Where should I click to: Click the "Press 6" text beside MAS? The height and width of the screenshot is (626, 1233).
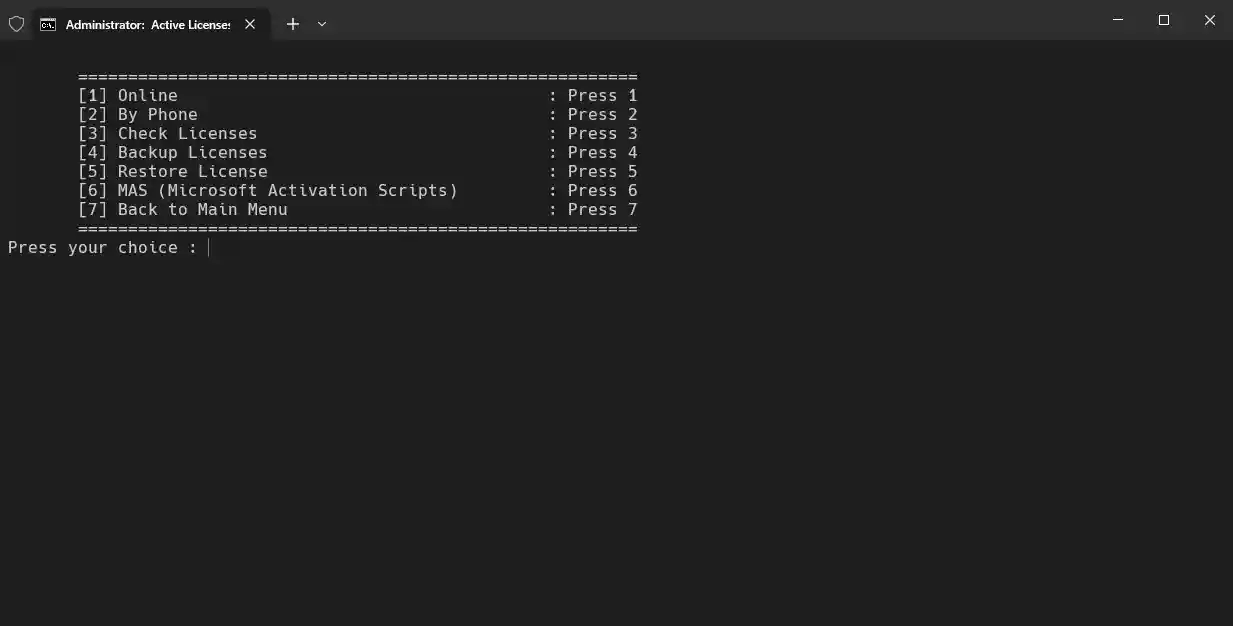click(602, 191)
